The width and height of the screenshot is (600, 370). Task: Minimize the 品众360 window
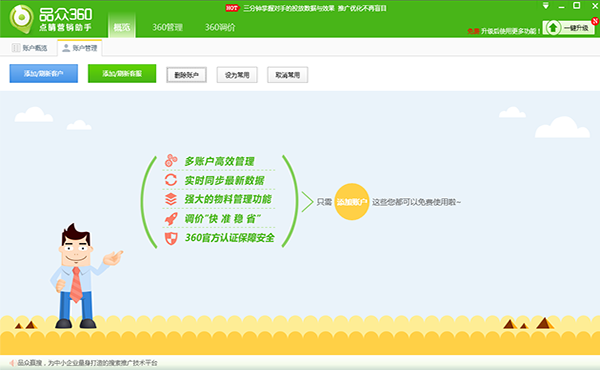[561, 7]
